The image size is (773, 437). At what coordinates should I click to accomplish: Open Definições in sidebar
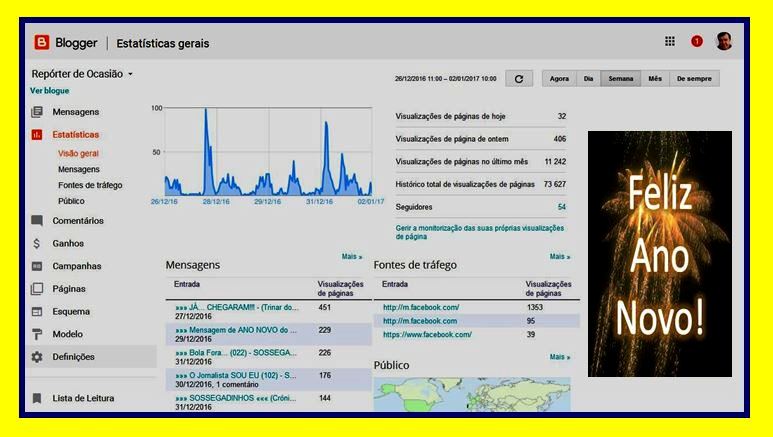click(73, 357)
